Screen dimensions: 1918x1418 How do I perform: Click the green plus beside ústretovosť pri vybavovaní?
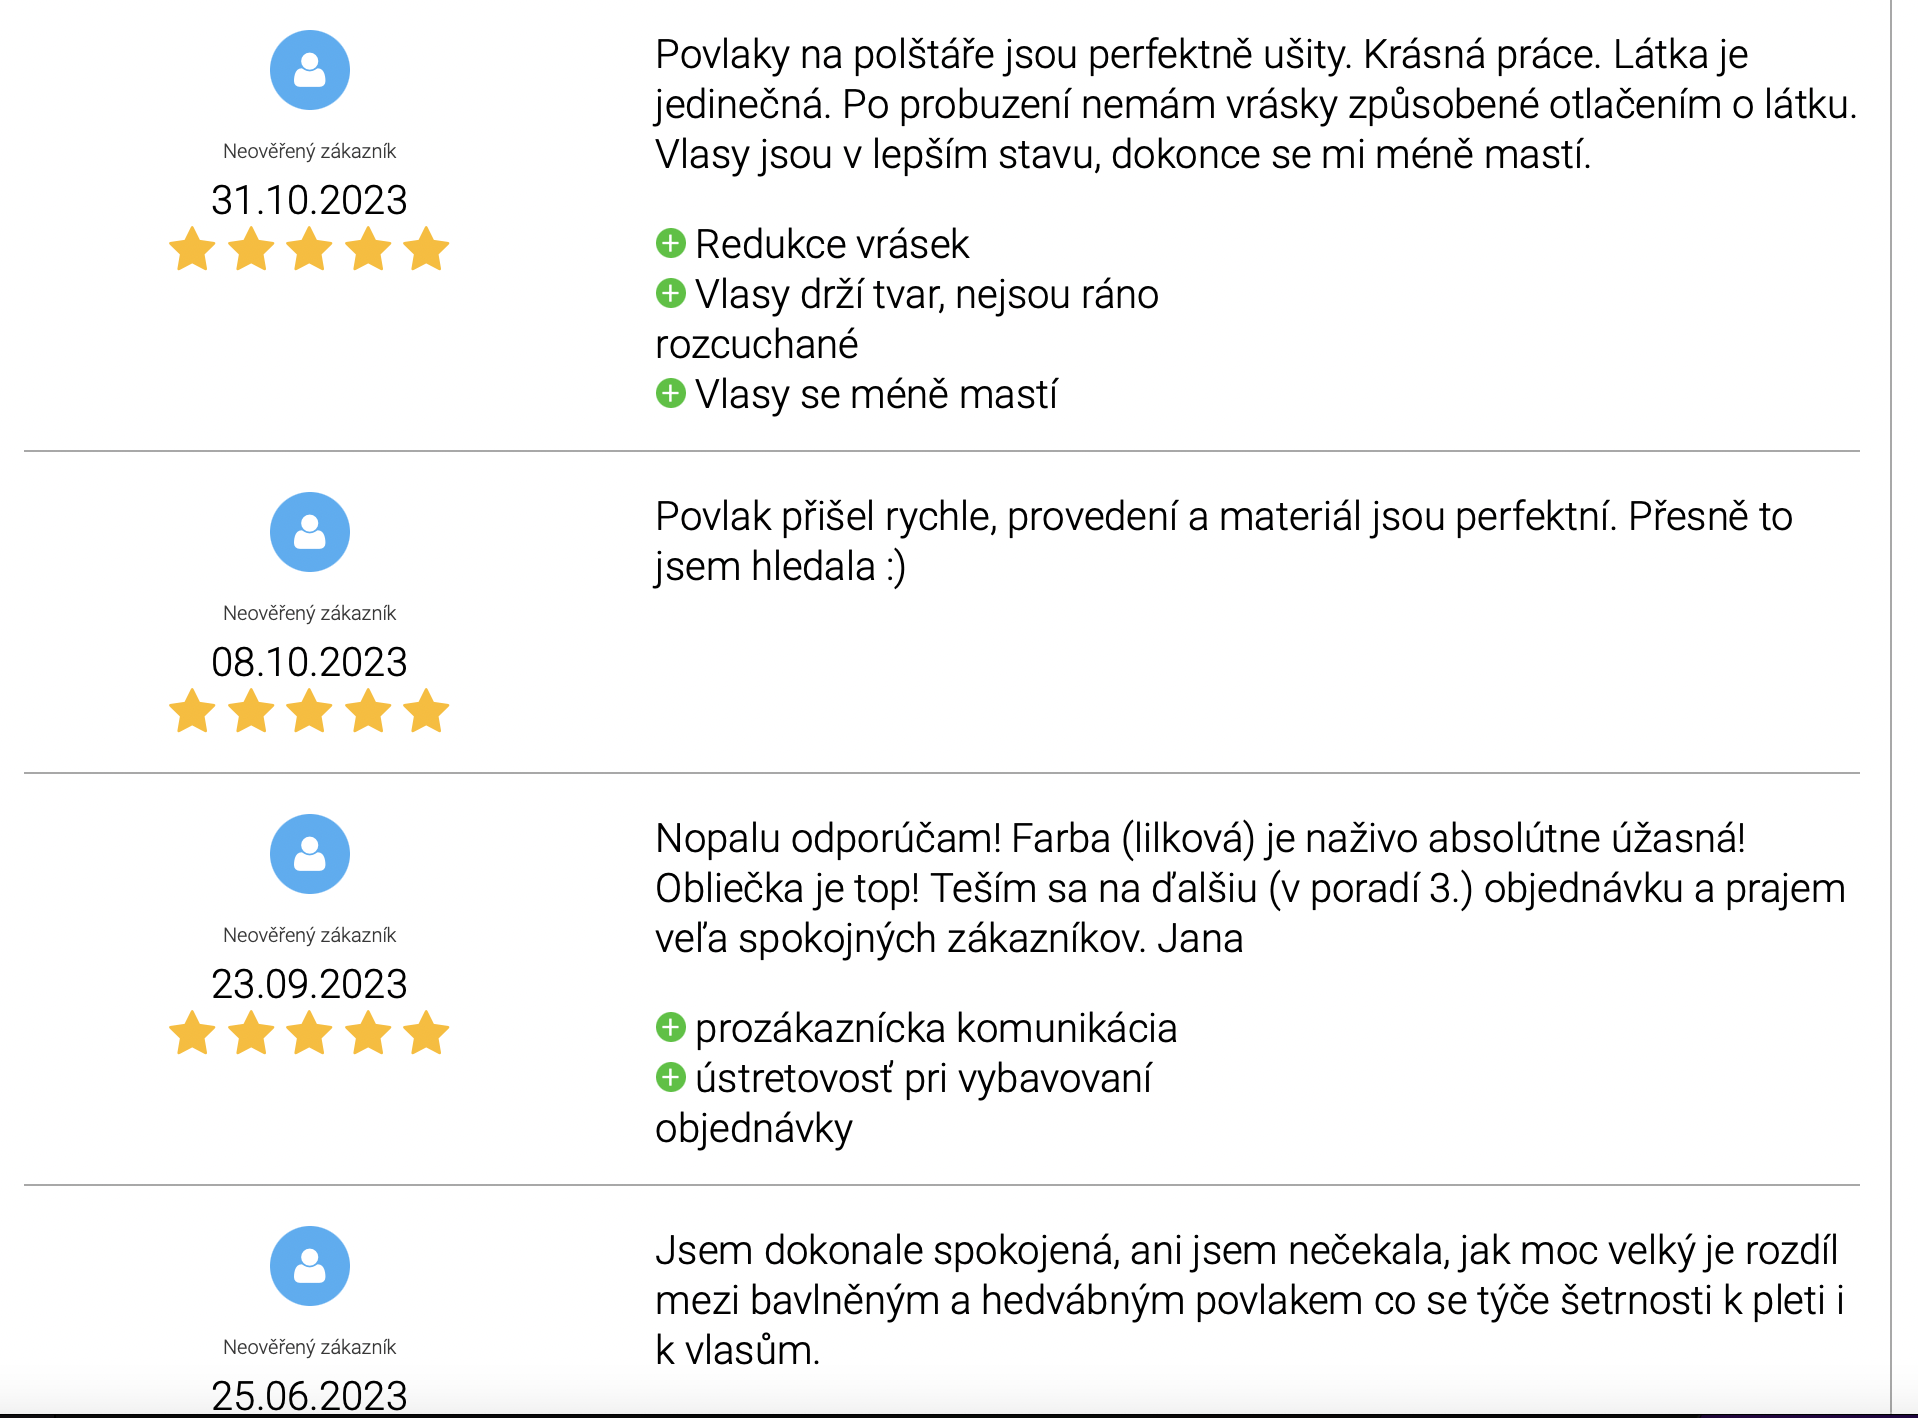pos(670,1077)
